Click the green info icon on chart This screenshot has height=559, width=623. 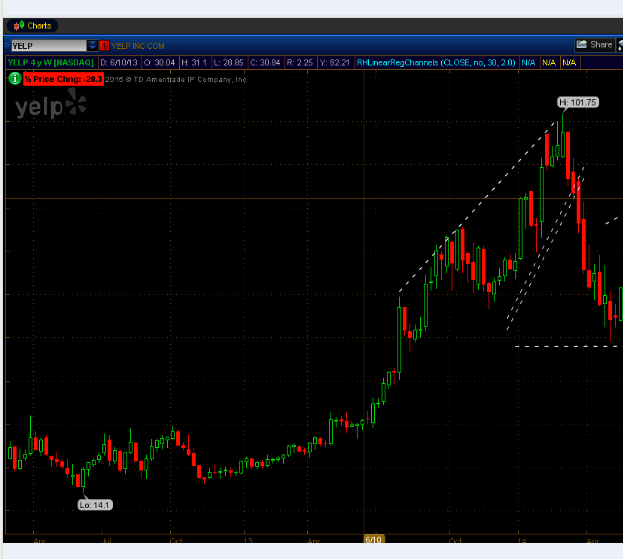click(15, 78)
